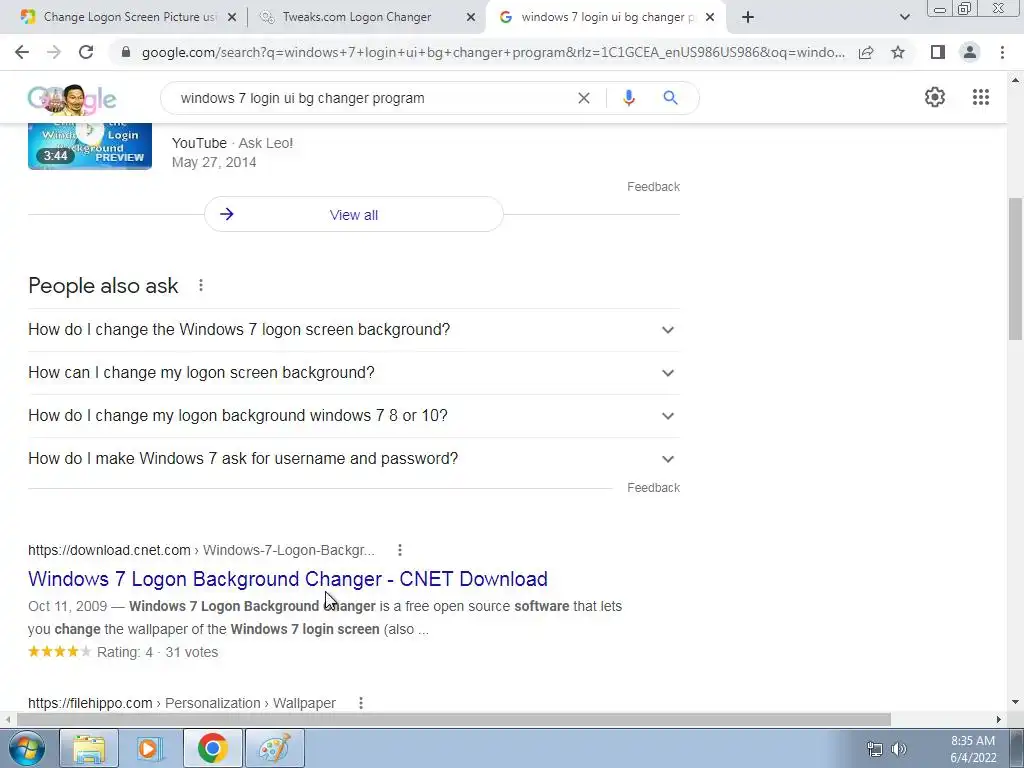Viewport: 1024px width, 768px height.
Task: Submit search with the magnifying glass icon
Action: coord(670,98)
